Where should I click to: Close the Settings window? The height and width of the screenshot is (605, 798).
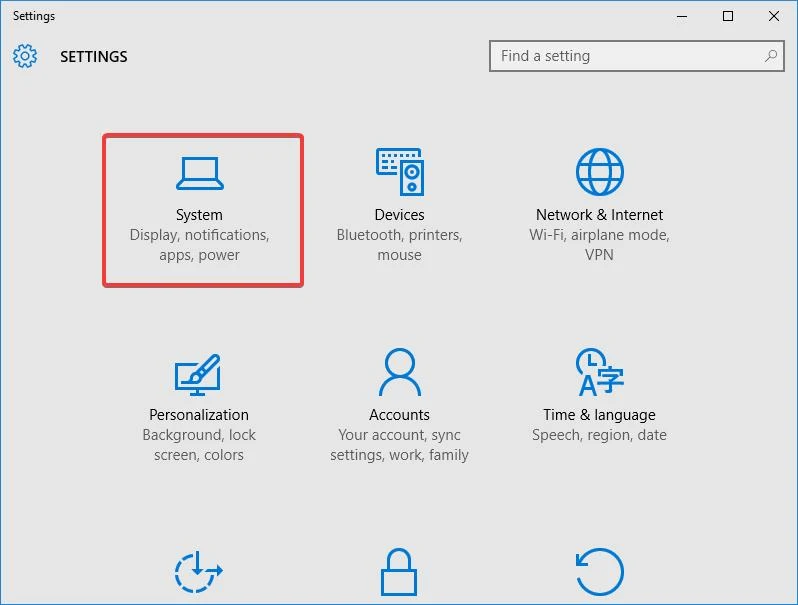click(x=774, y=16)
